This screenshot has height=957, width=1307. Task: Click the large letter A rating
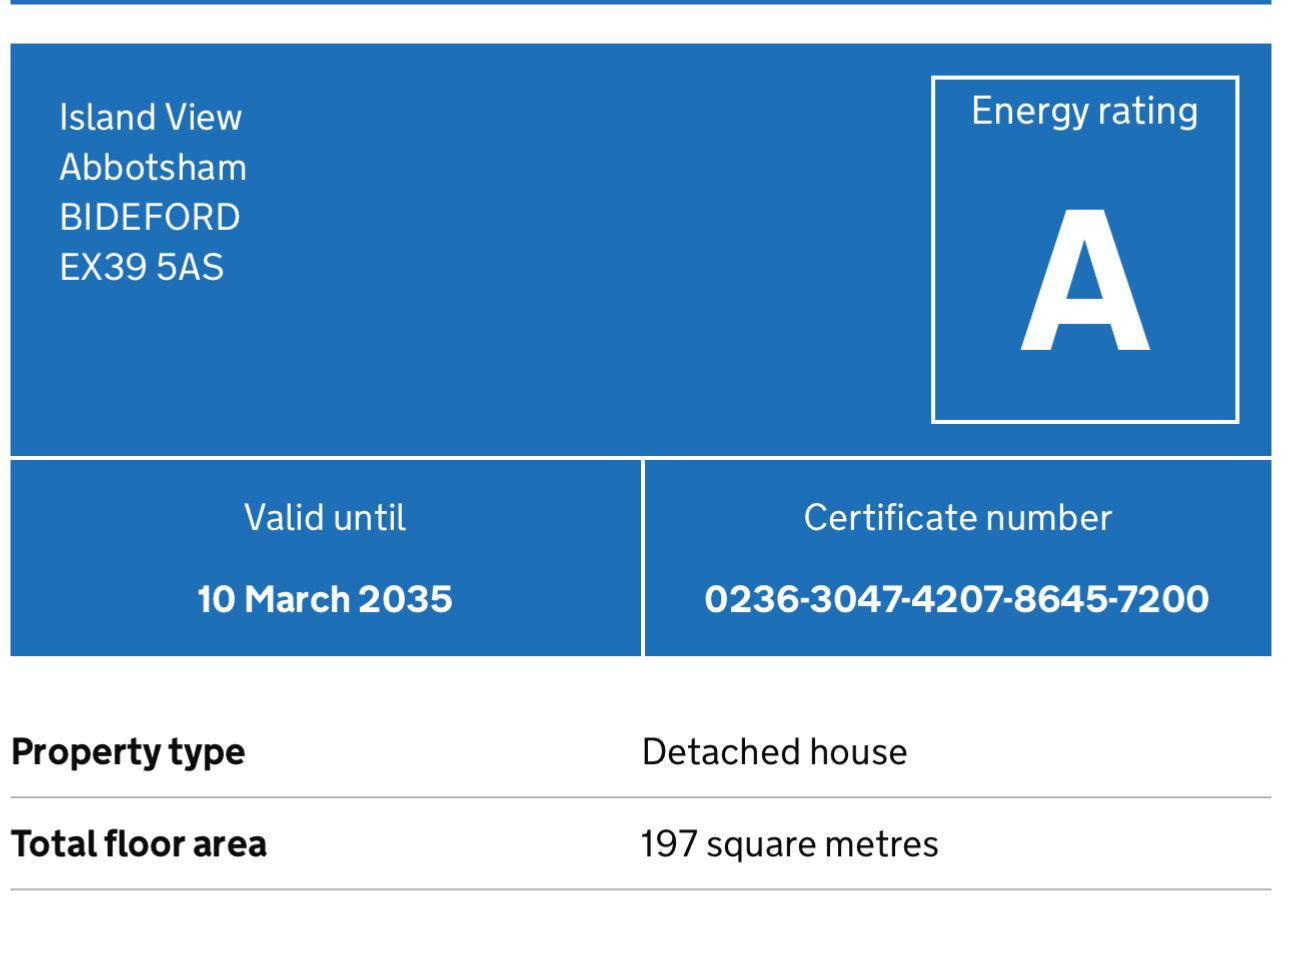(1084, 282)
